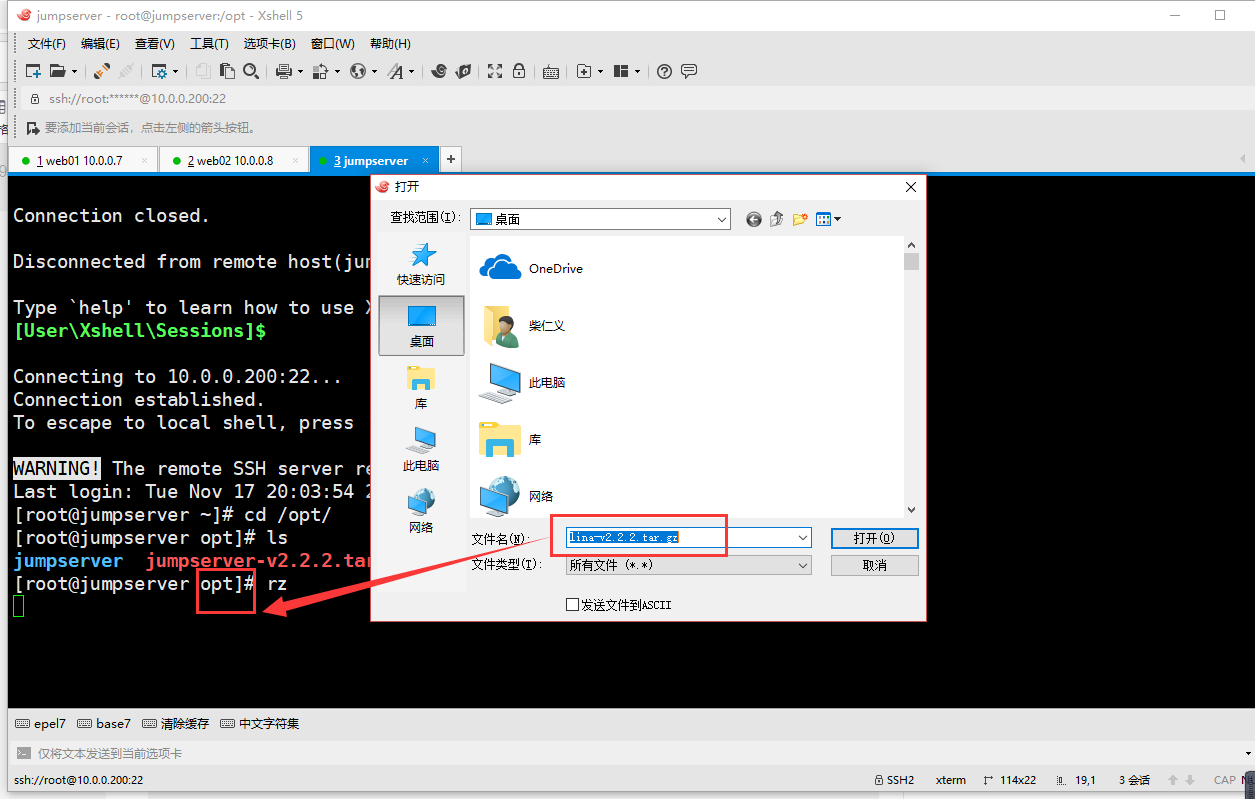Click the lock screen toolbar icon
This screenshot has height=799, width=1255.
click(x=519, y=71)
